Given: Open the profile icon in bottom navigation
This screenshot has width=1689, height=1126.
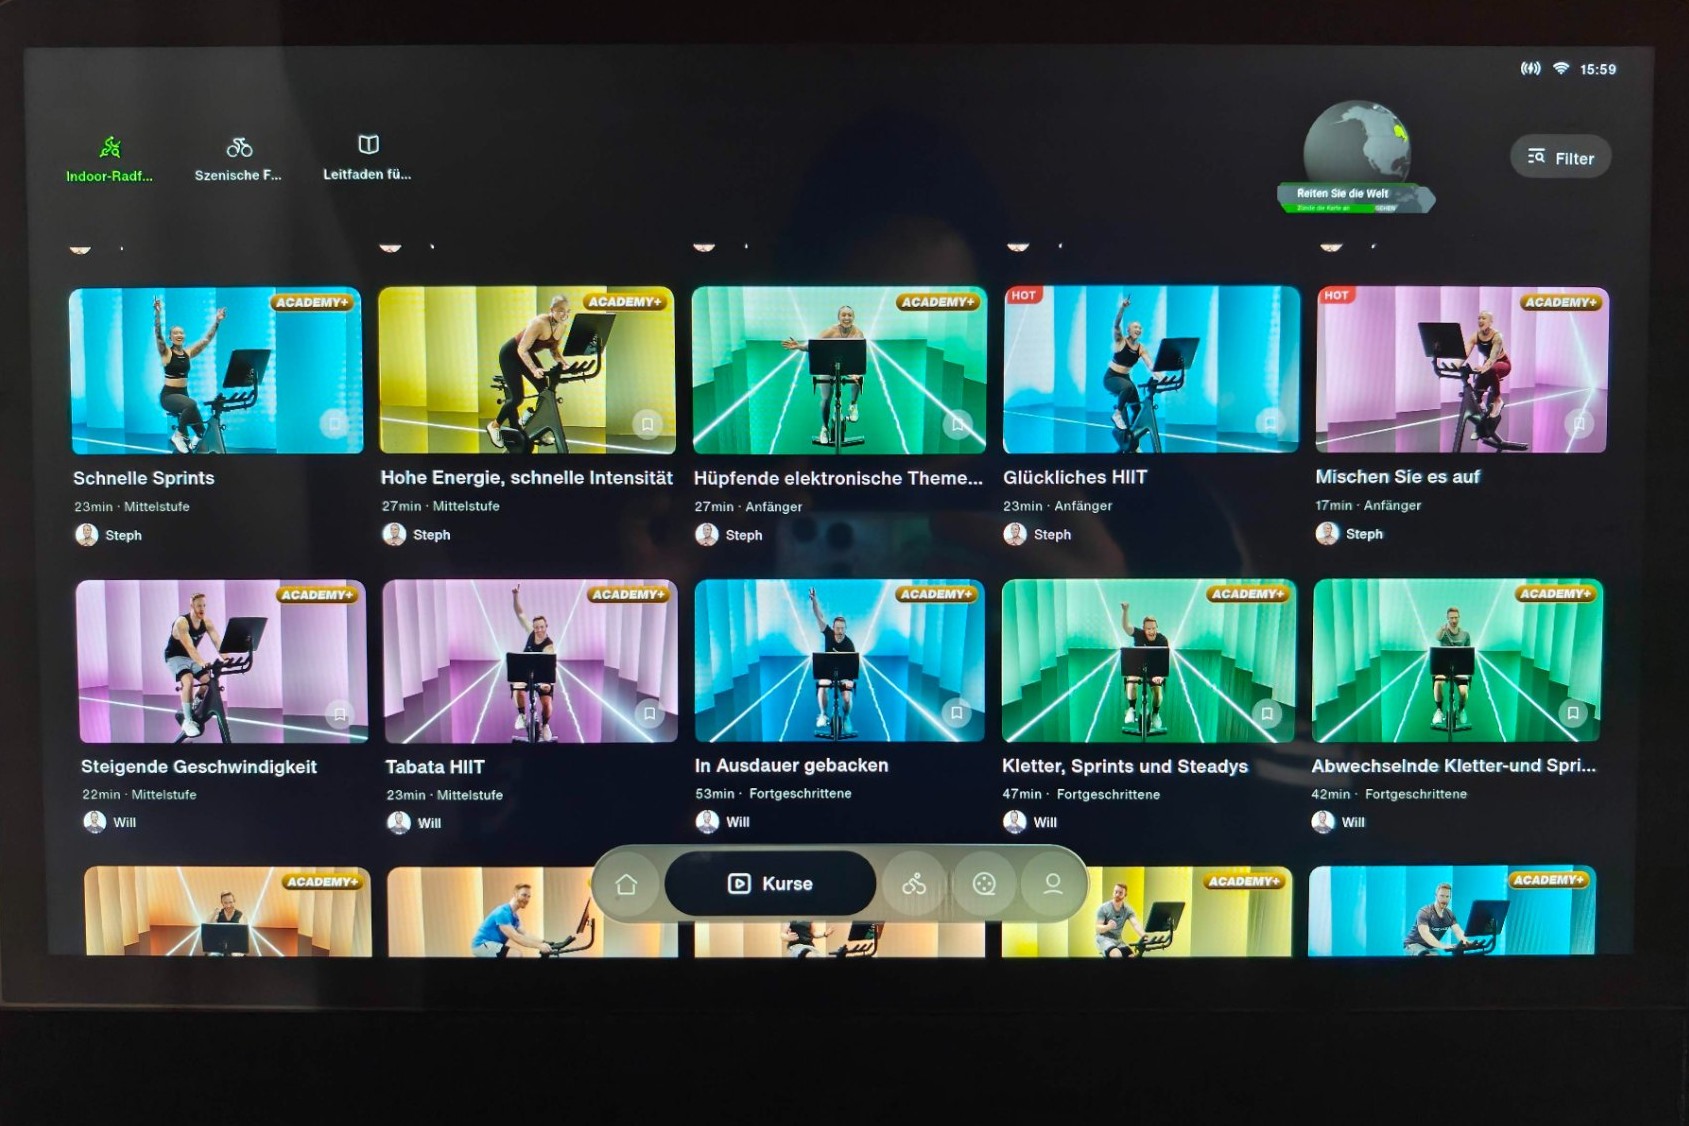Looking at the screenshot, I should tap(1052, 884).
